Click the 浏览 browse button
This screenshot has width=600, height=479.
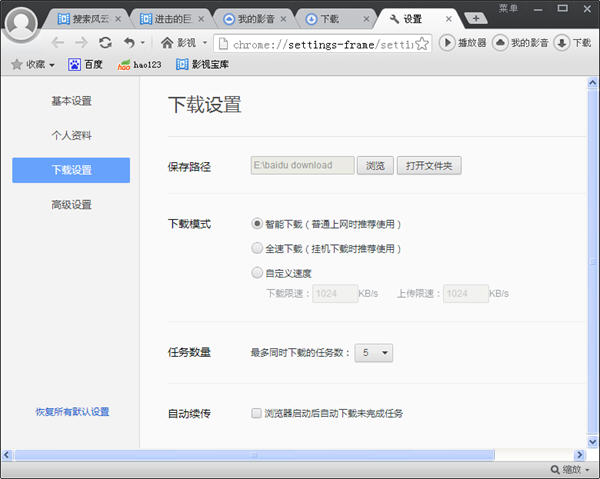pyautogui.click(x=375, y=166)
